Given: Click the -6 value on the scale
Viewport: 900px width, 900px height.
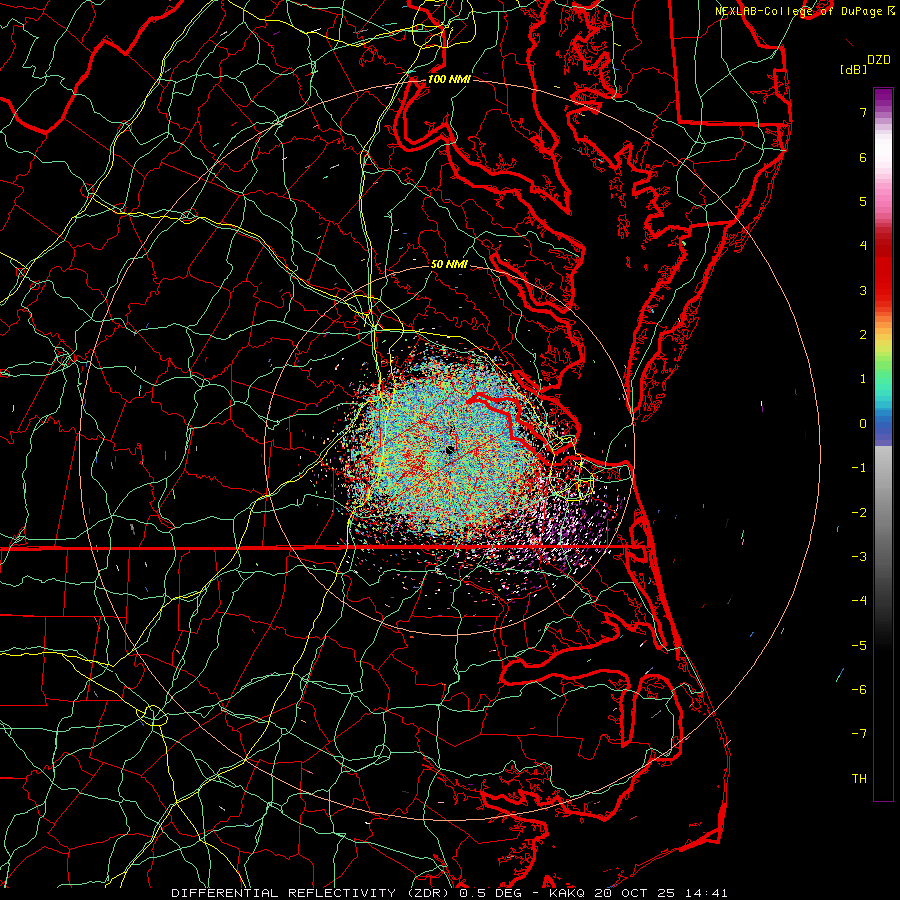Looking at the screenshot, I should coord(859,690).
